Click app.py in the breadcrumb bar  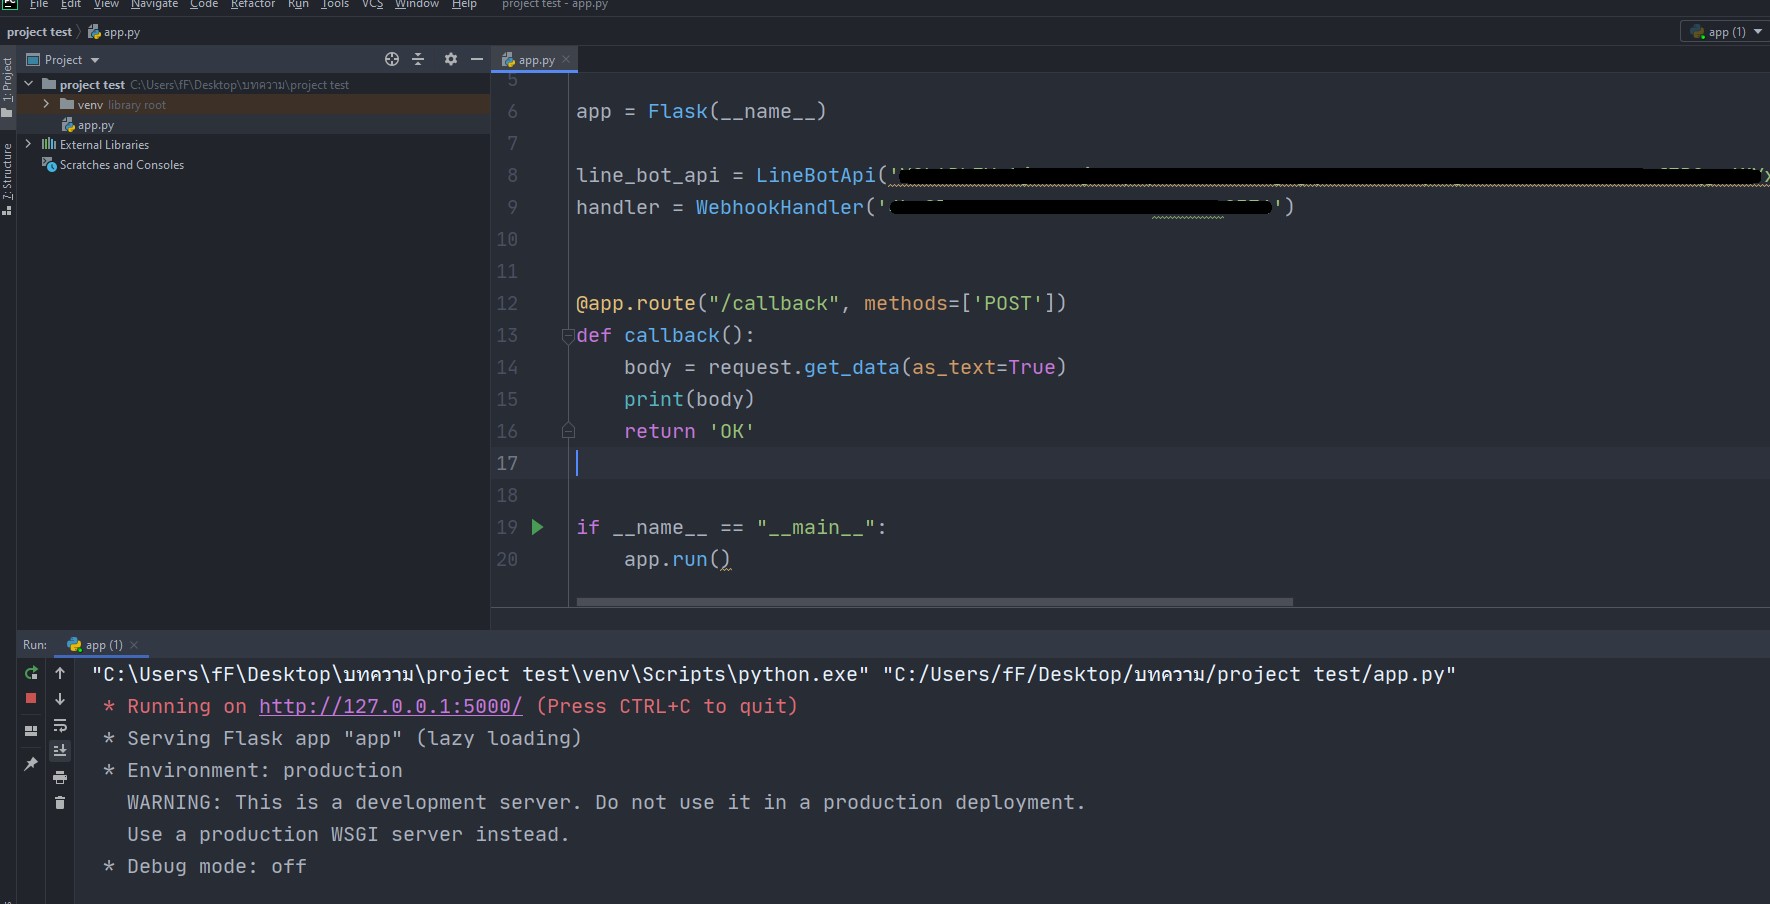tap(114, 32)
